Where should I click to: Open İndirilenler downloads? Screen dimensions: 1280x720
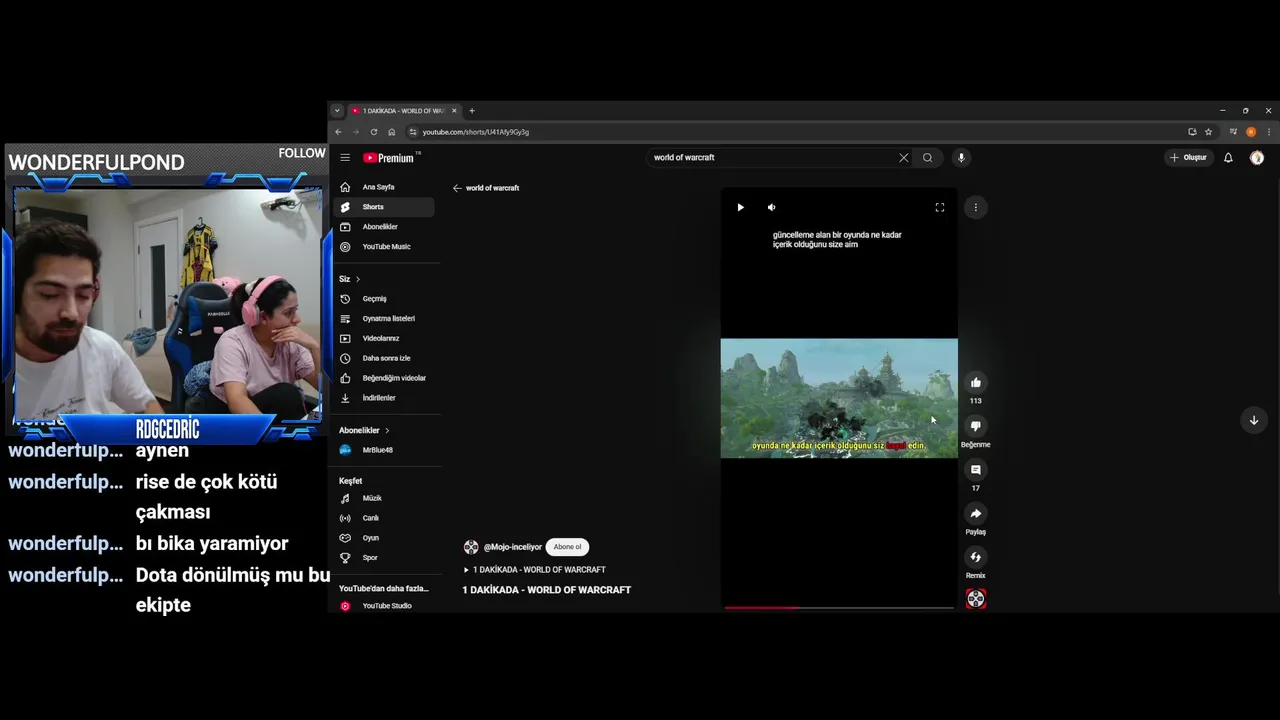pos(384,398)
